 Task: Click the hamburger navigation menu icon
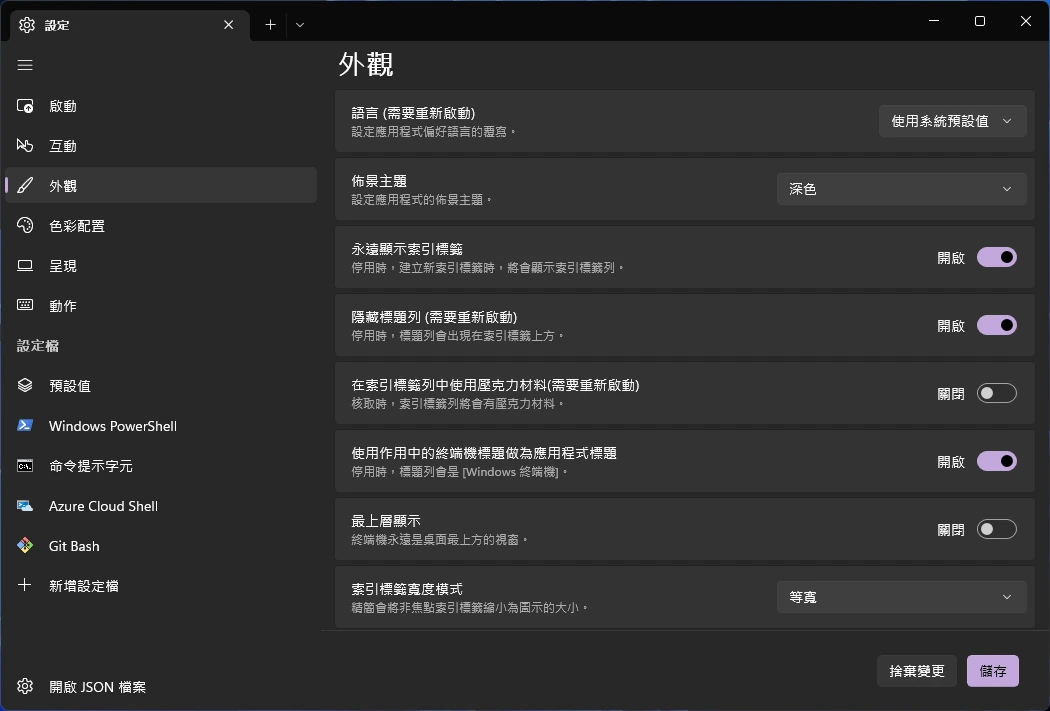click(x=25, y=65)
